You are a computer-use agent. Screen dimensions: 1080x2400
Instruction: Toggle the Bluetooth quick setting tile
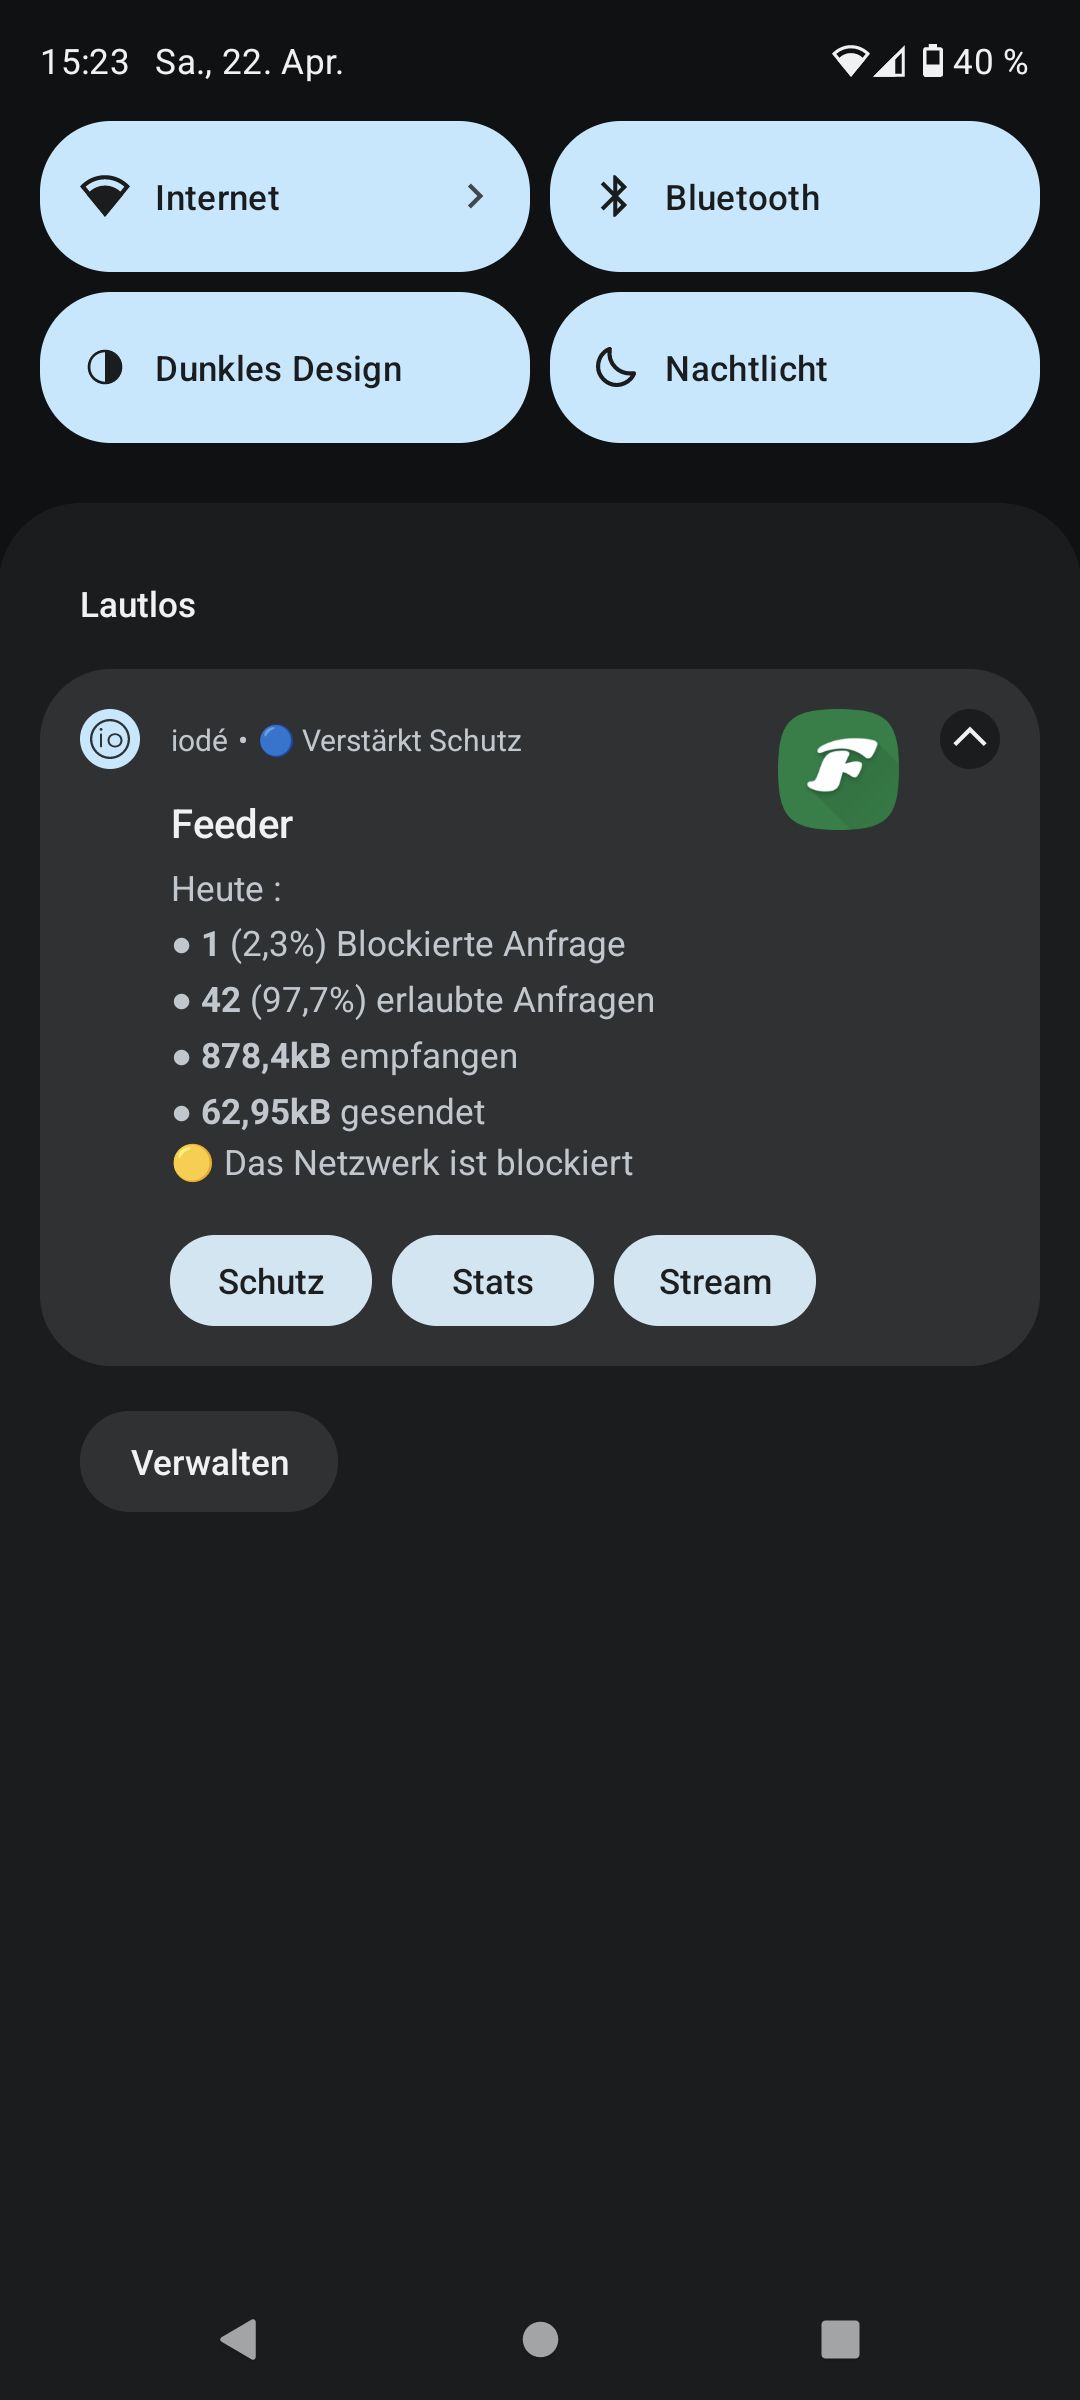pyautogui.click(x=795, y=197)
